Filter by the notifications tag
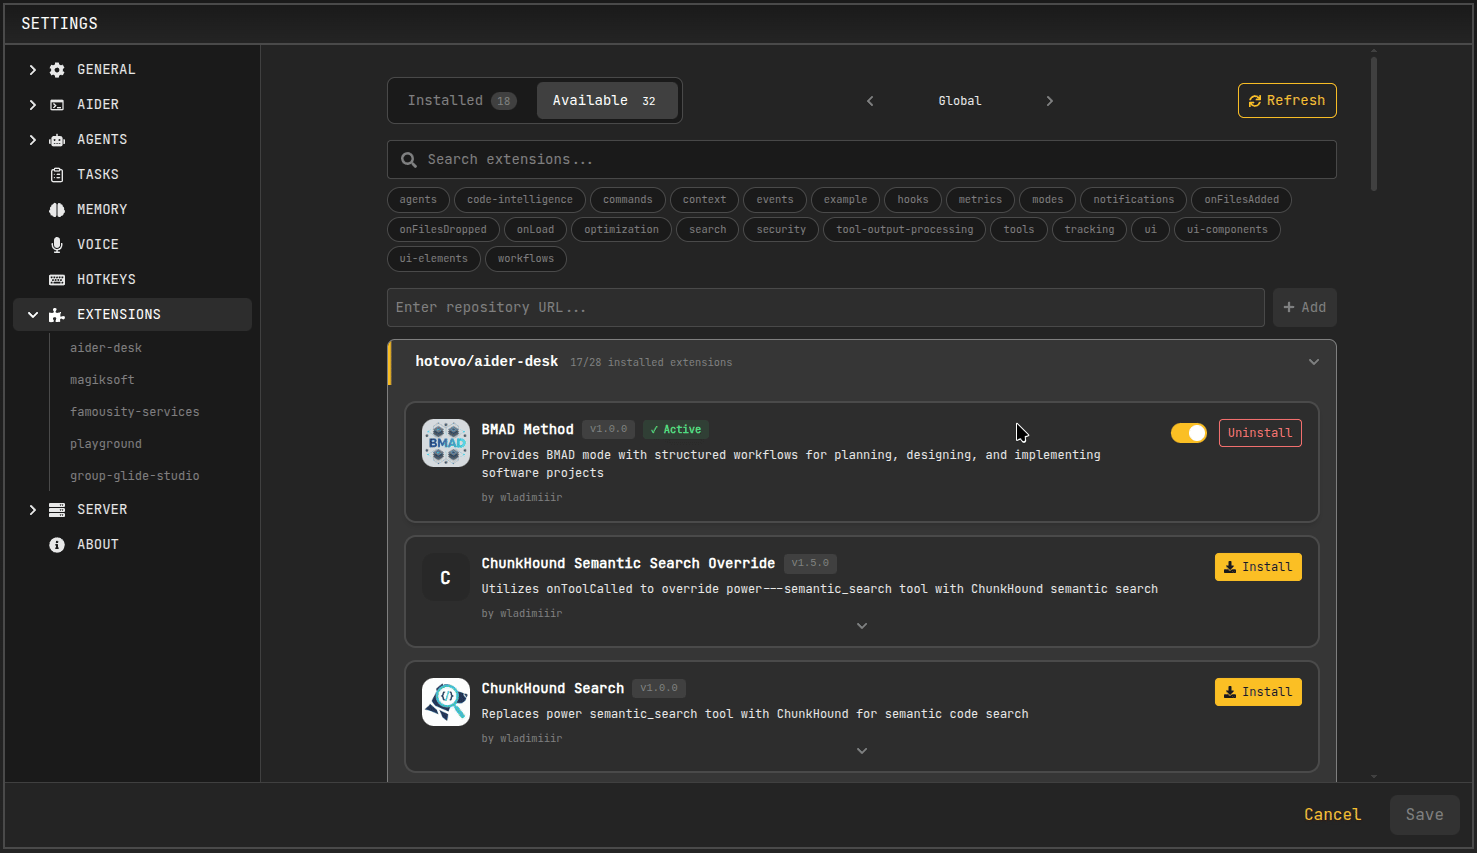Image resolution: width=1477 pixels, height=853 pixels. pyautogui.click(x=1134, y=200)
